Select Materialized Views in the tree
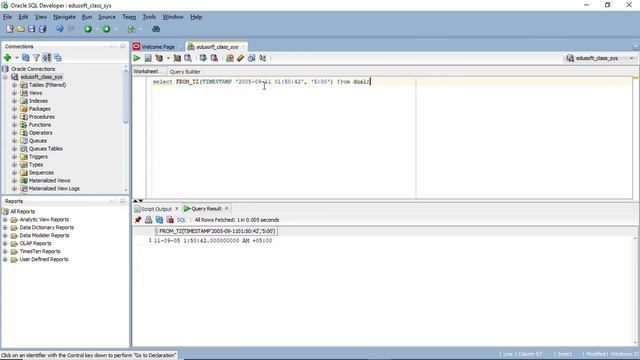The height and width of the screenshot is (360, 640). click(49, 180)
